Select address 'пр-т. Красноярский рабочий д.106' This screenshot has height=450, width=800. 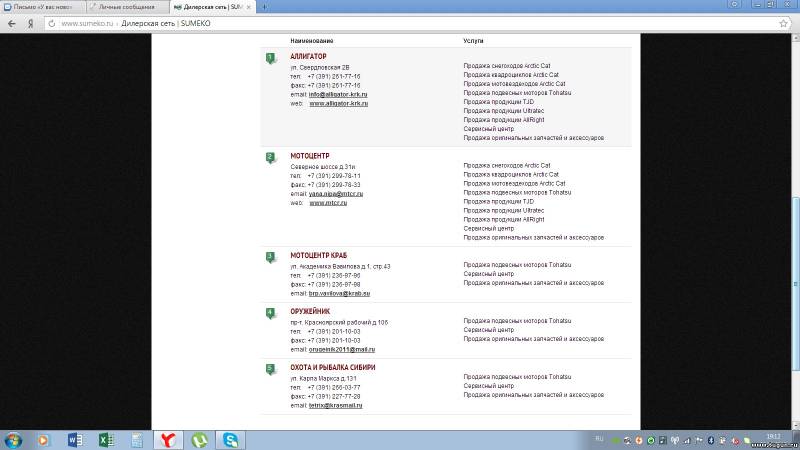339,322
